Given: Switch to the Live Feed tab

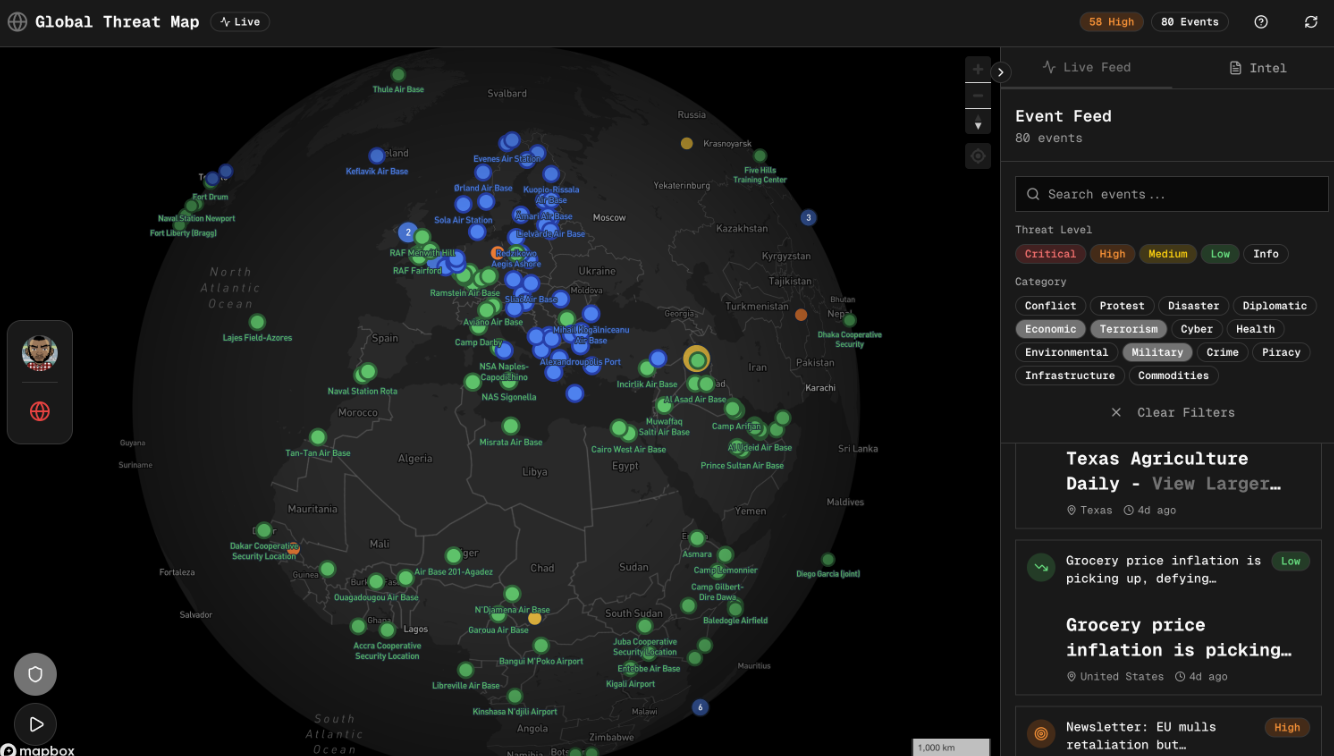Looking at the screenshot, I should pos(1086,67).
